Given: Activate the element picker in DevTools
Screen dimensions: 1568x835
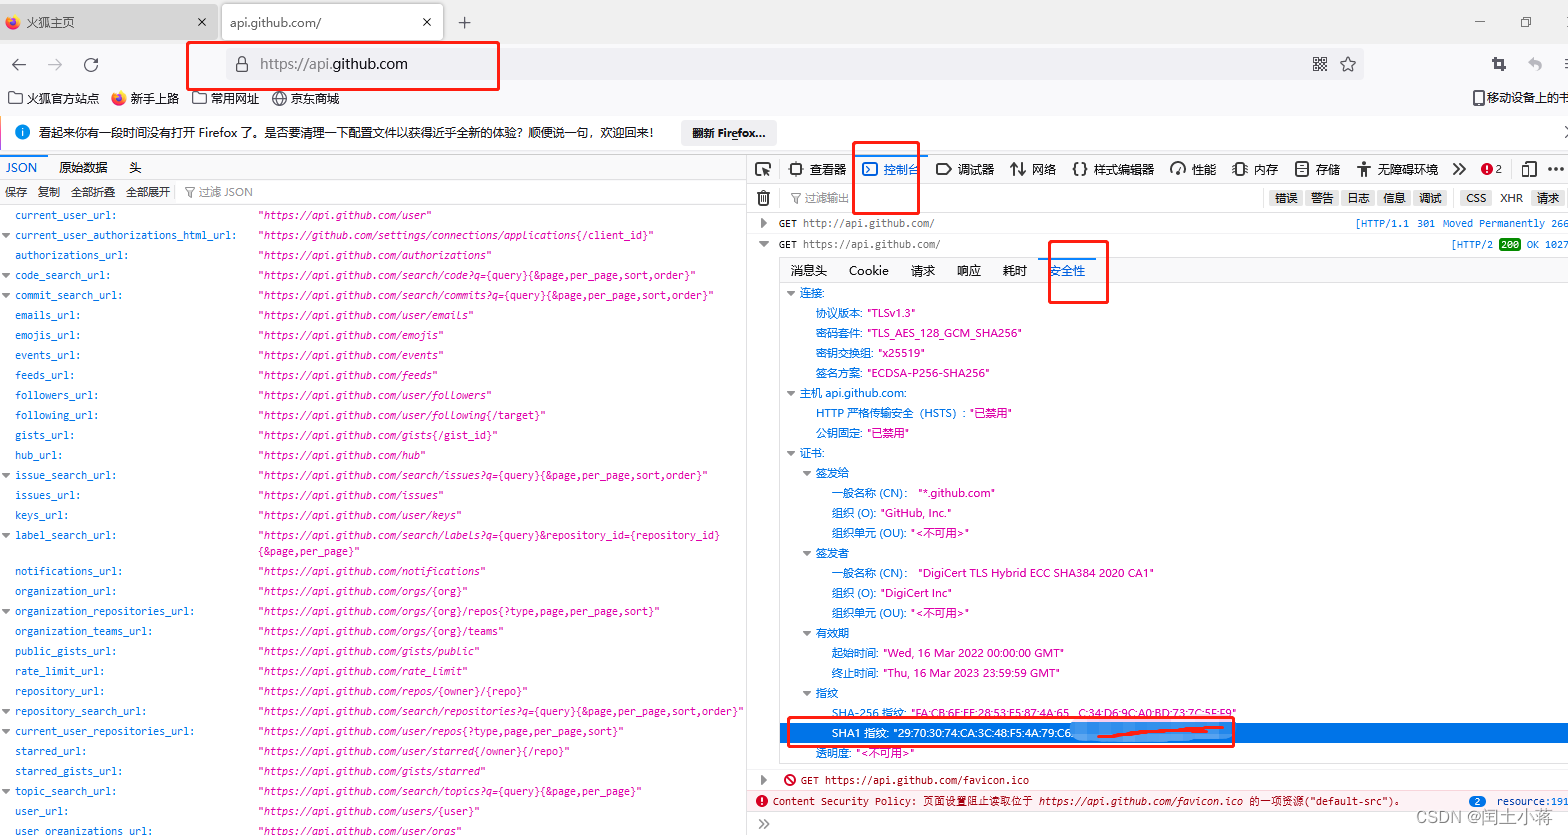Looking at the screenshot, I should click(x=763, y=169).
